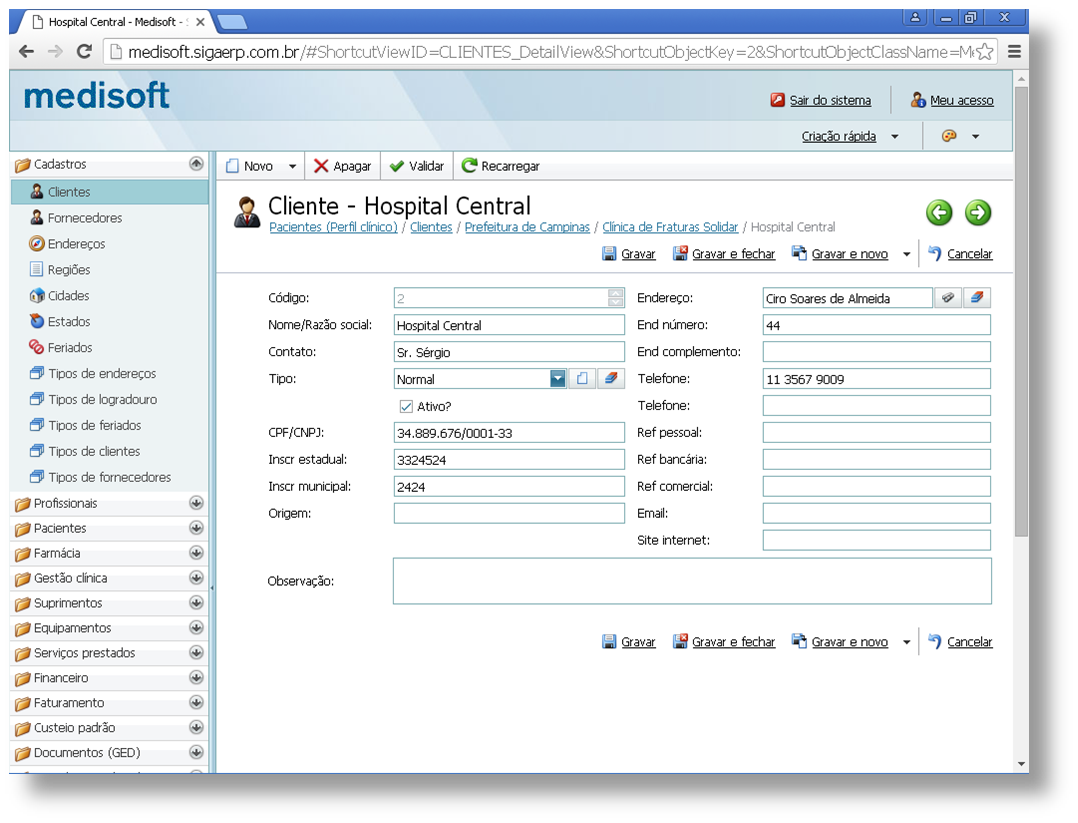Reload the page in the browser

click(84, 52)
